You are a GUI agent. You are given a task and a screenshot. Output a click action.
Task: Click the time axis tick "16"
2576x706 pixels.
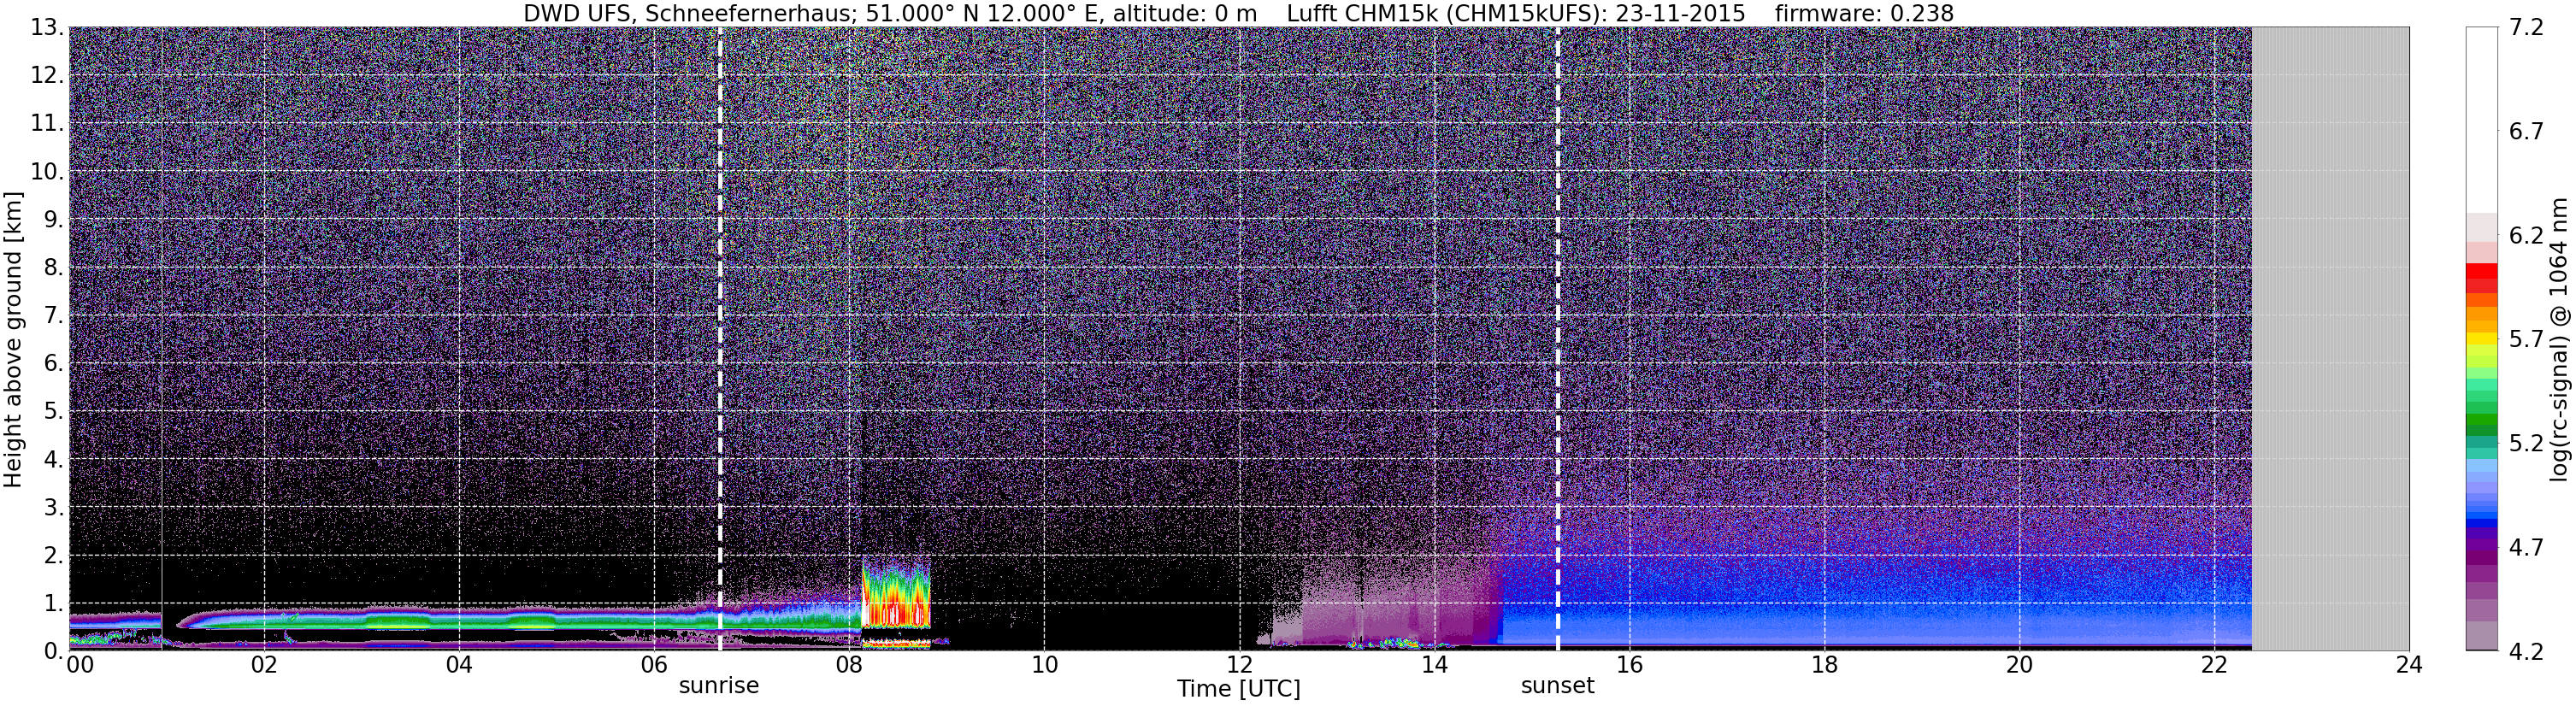1629,665
